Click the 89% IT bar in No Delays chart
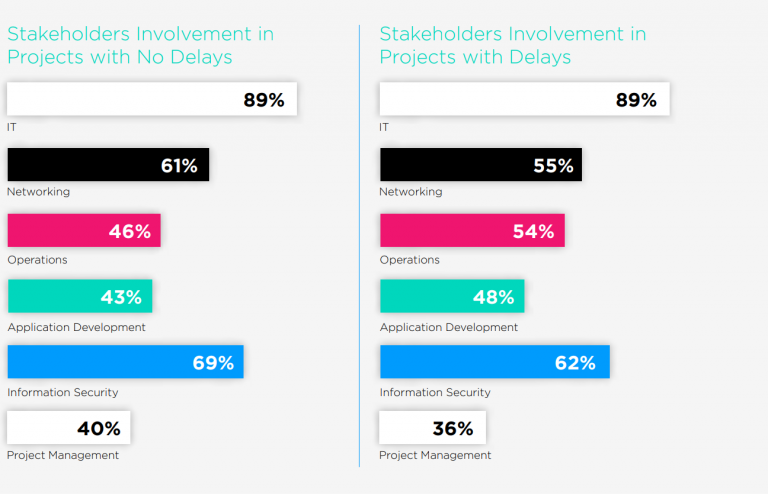Screen dimensions: 768x495 click(x=152, y=99)
